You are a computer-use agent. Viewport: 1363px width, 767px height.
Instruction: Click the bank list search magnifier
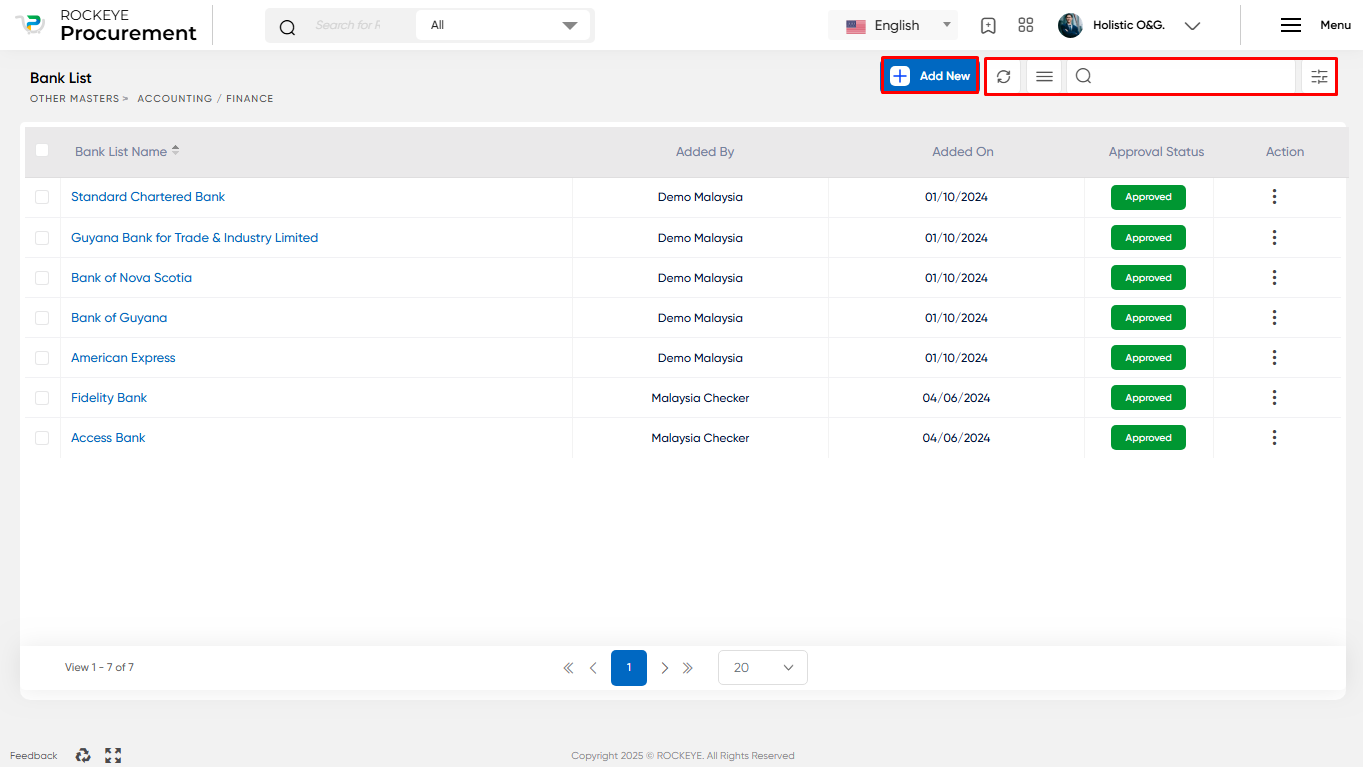[1083, 76]
